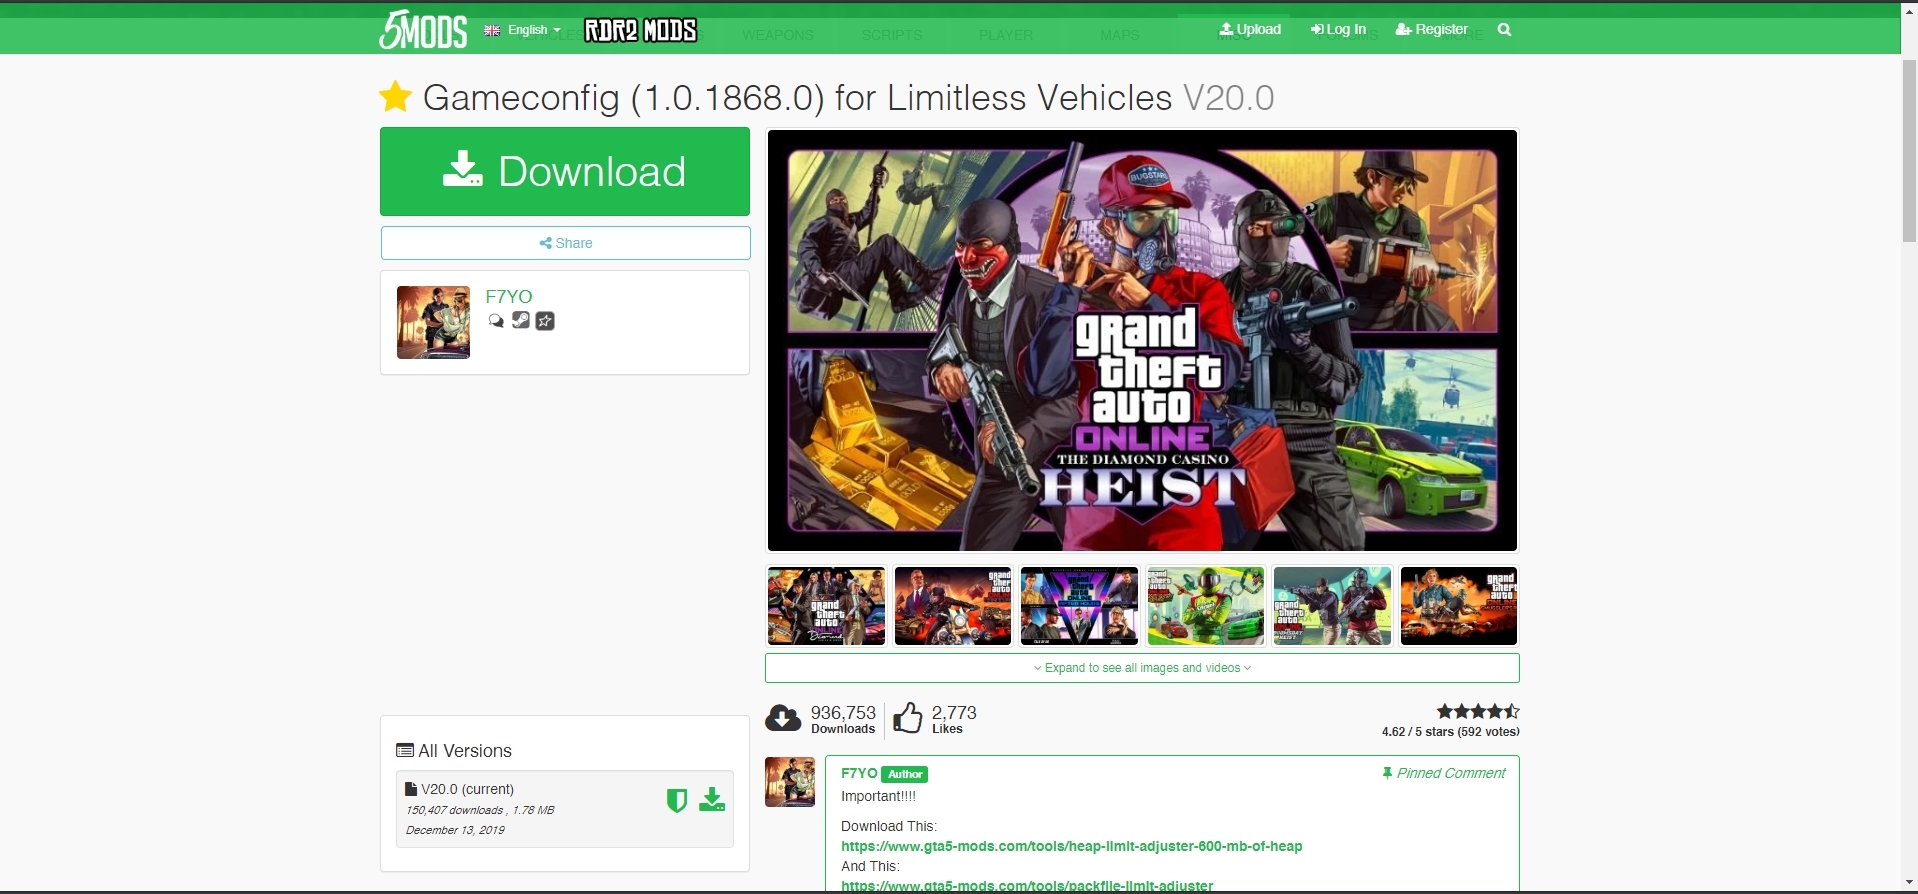Viewport: 1918px width, 894px height.
Task: Open F7YO's name on the pinned comment
Action: 859,773
